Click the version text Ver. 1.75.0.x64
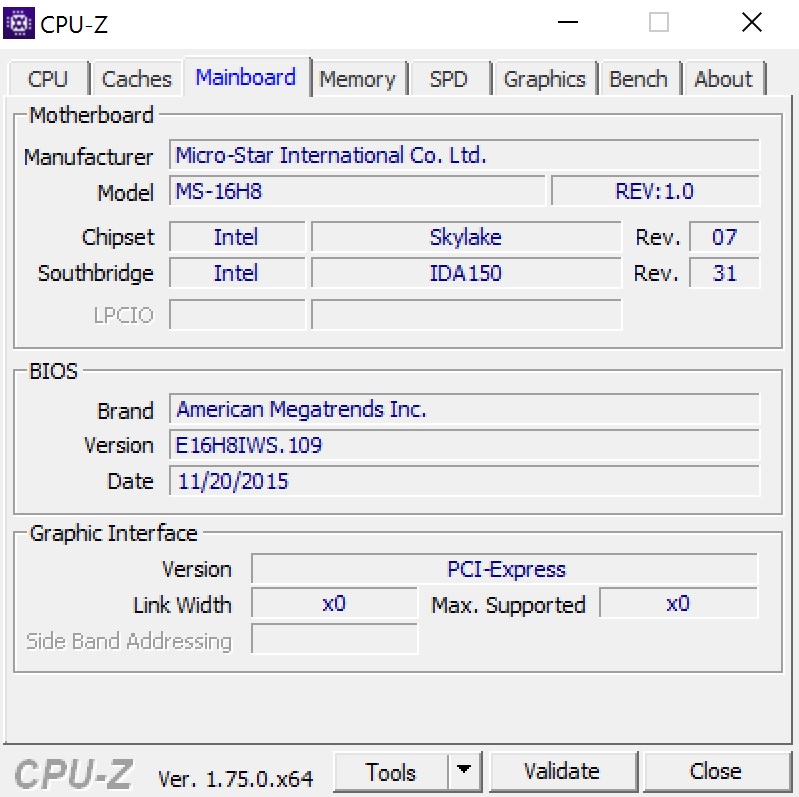Viewport: 799px width, 797px height. click(x=235, y=779)
